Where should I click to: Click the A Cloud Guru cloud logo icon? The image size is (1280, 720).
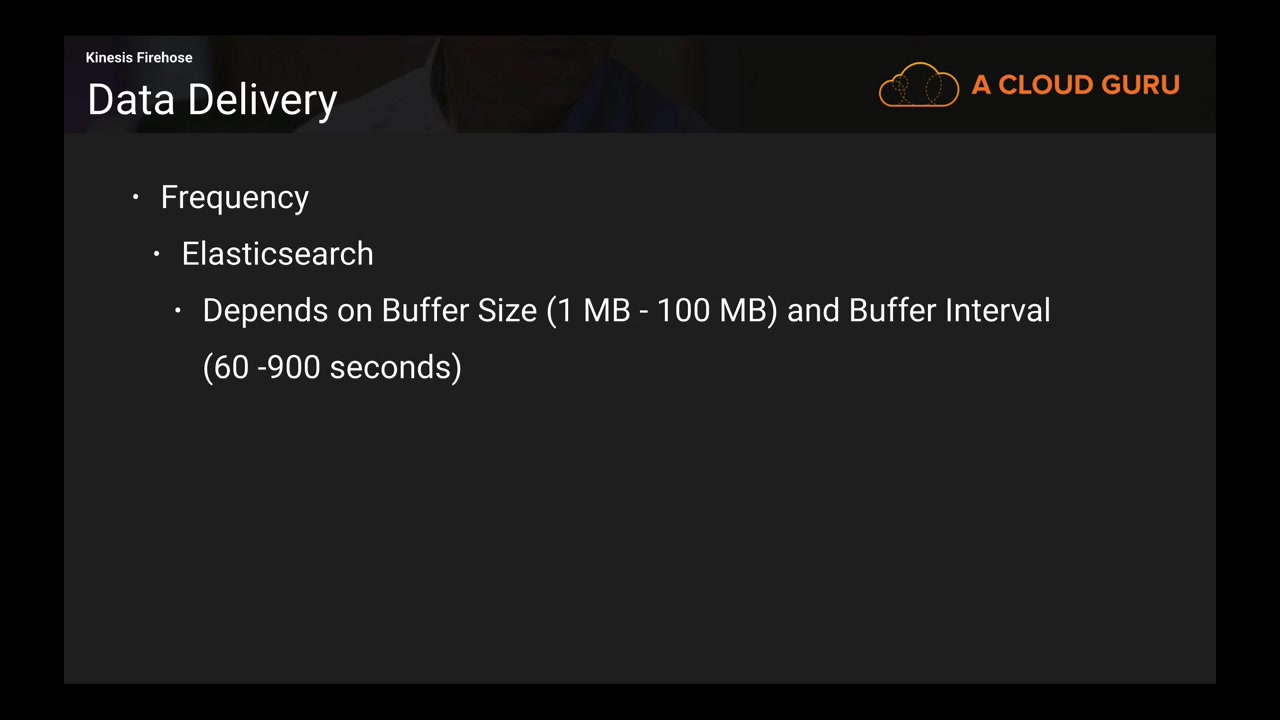(918, 85)
